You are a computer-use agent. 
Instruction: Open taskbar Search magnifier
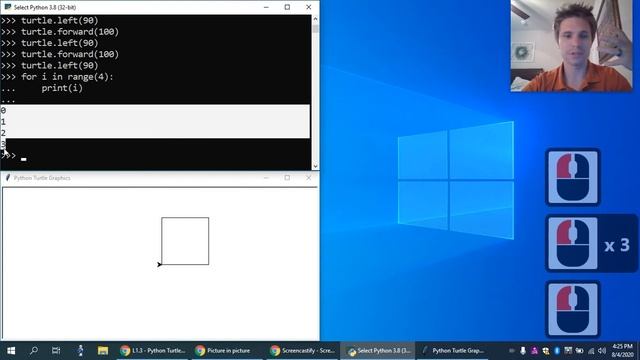coord(33,351)
